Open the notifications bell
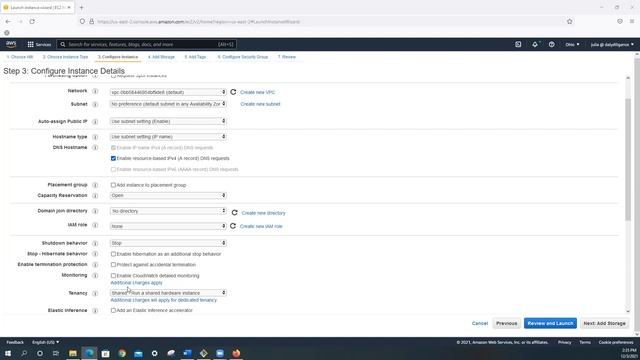The height and width of the screenshot is (360, 640). click(535, 44)
